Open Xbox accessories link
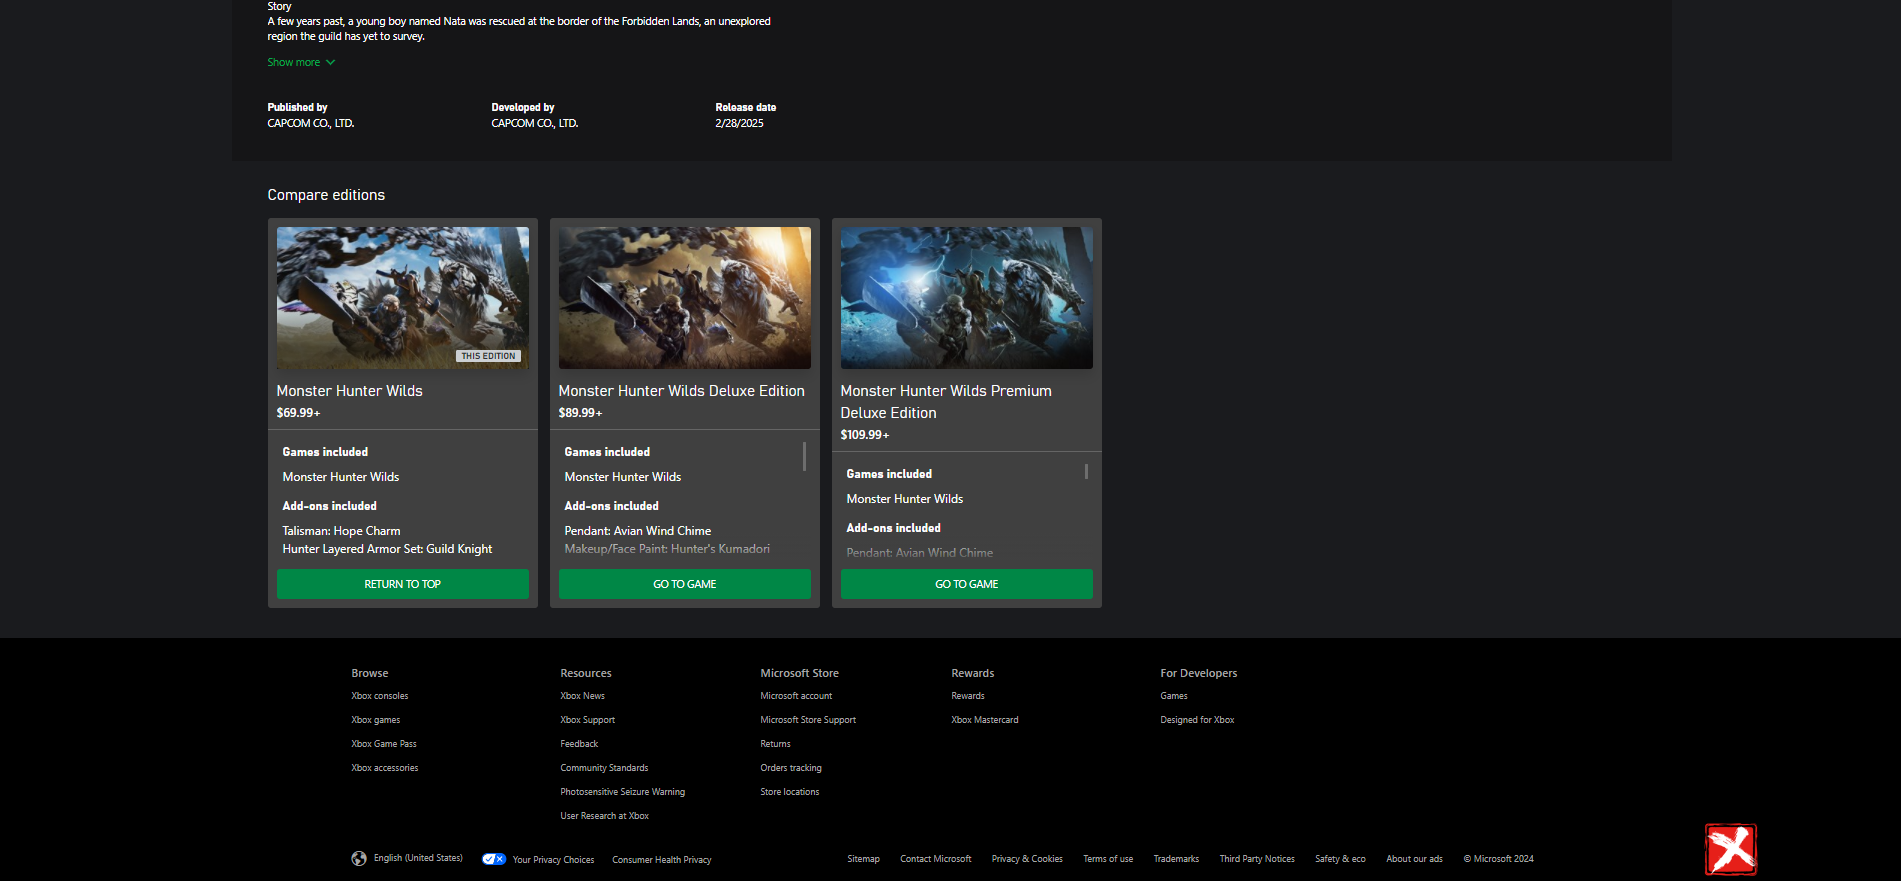 (x=385, y=768)
